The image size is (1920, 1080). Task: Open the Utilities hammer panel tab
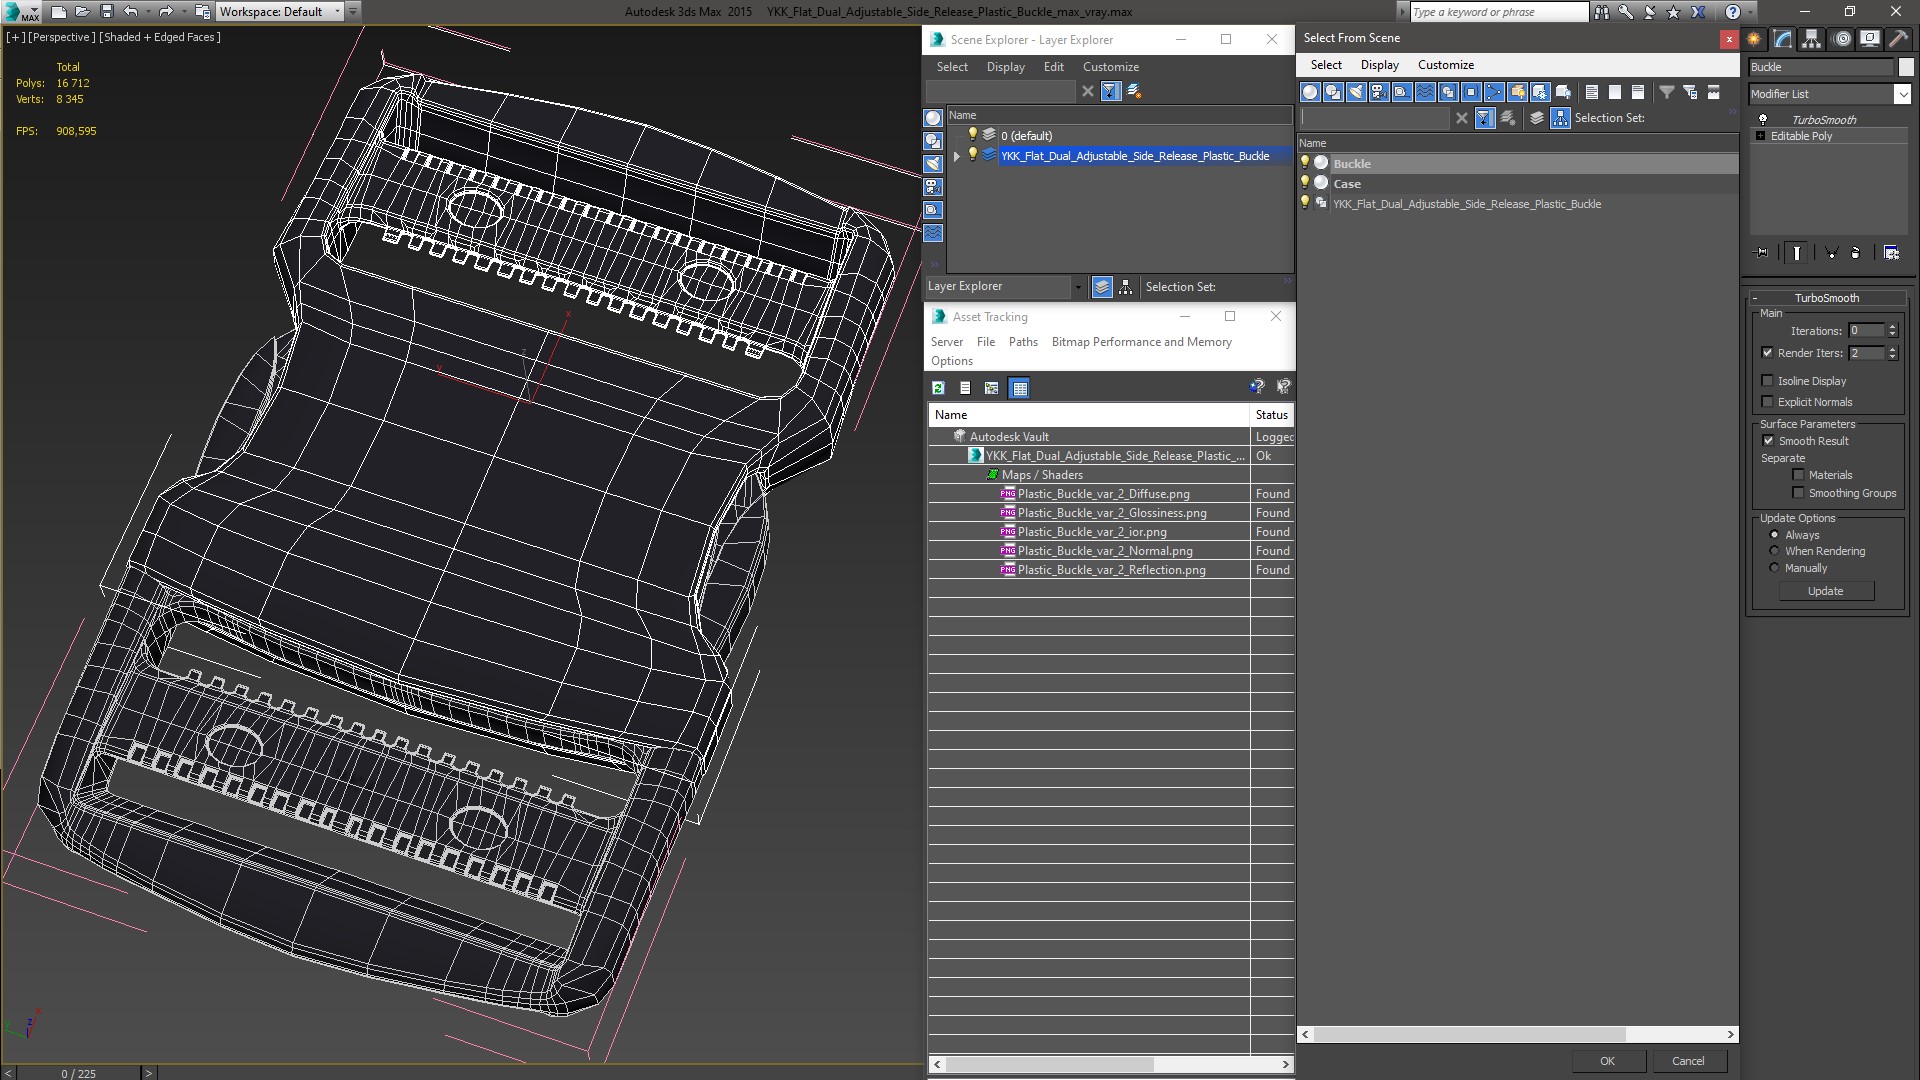point(1898,39)
